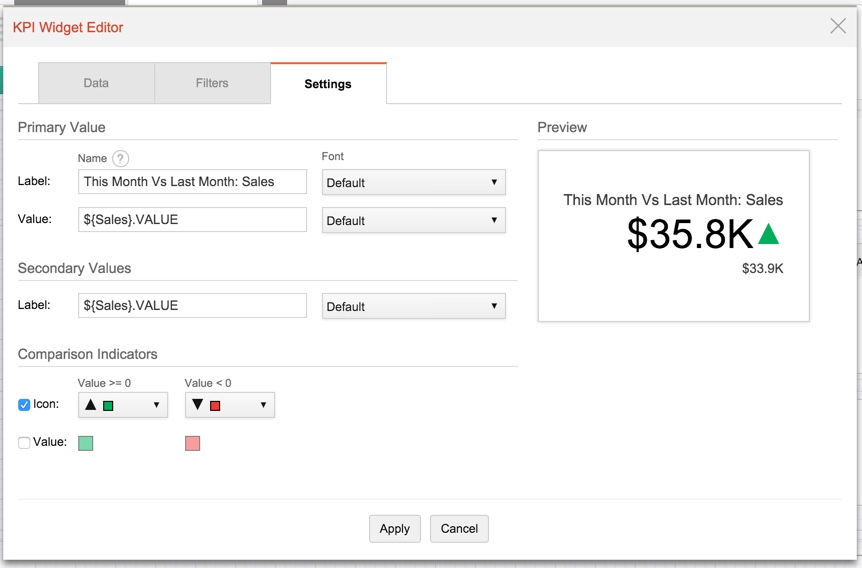
Task: Click the small green square in the icon dropdown
Action: point(108,406)
